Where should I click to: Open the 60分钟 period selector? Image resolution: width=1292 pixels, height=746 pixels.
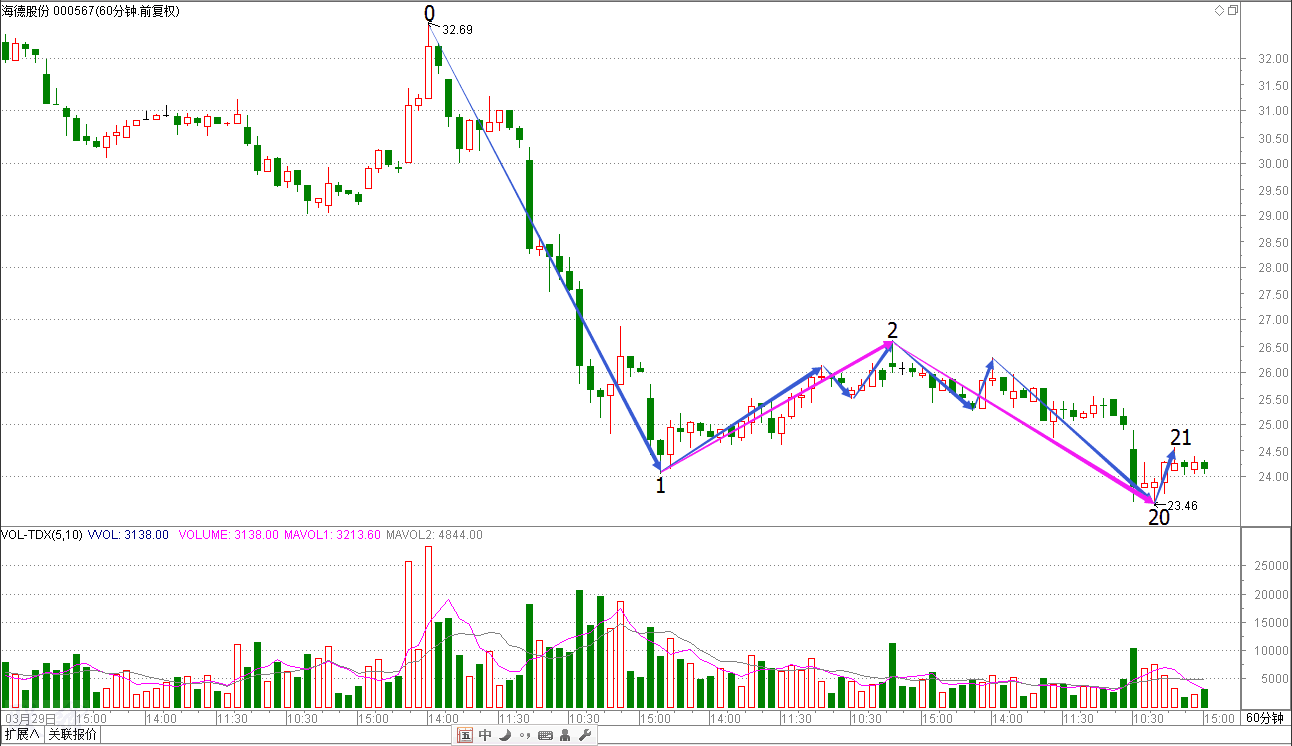1265,718
